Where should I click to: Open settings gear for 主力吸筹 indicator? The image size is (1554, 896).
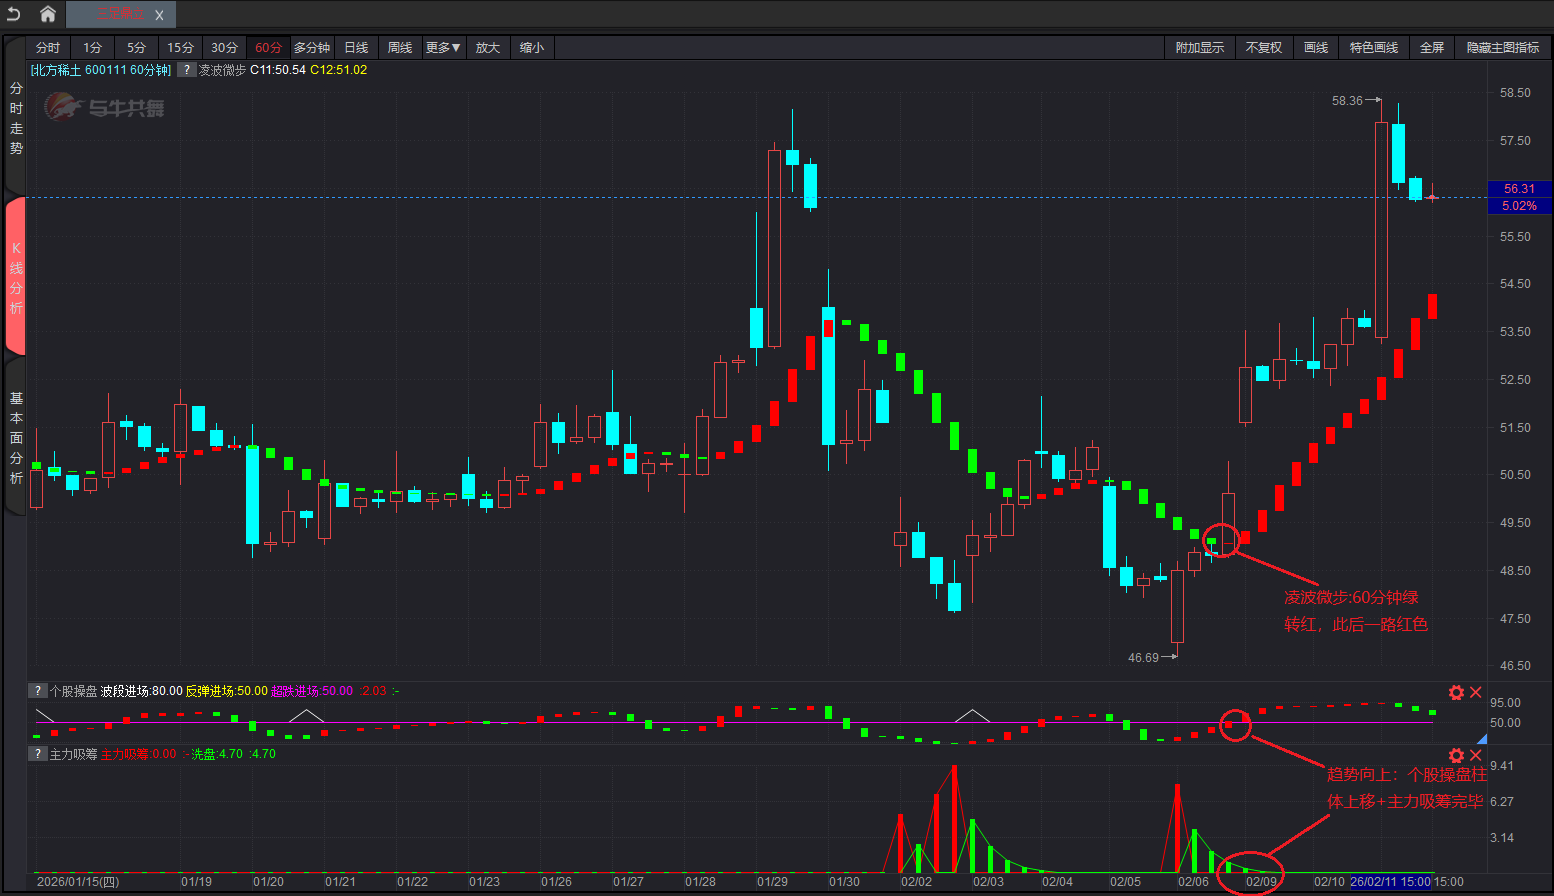[x=1456, y=755]
